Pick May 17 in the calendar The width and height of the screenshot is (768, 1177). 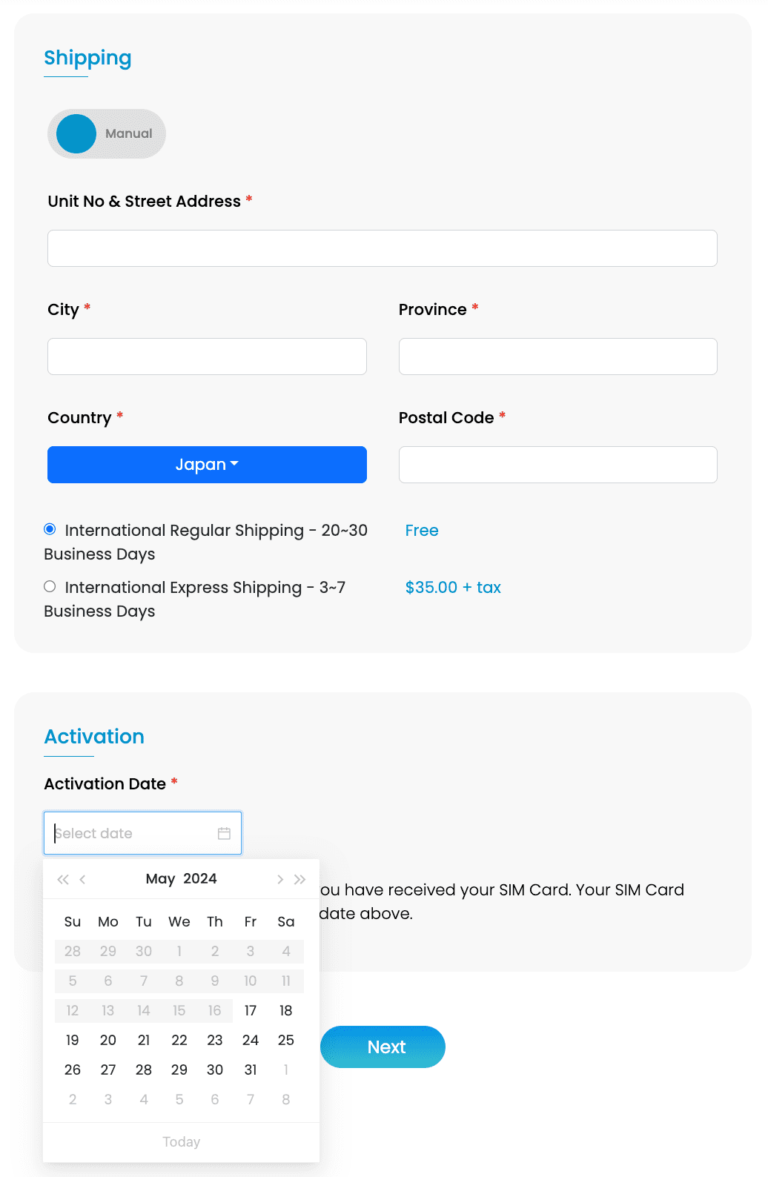coord(250,1011)
